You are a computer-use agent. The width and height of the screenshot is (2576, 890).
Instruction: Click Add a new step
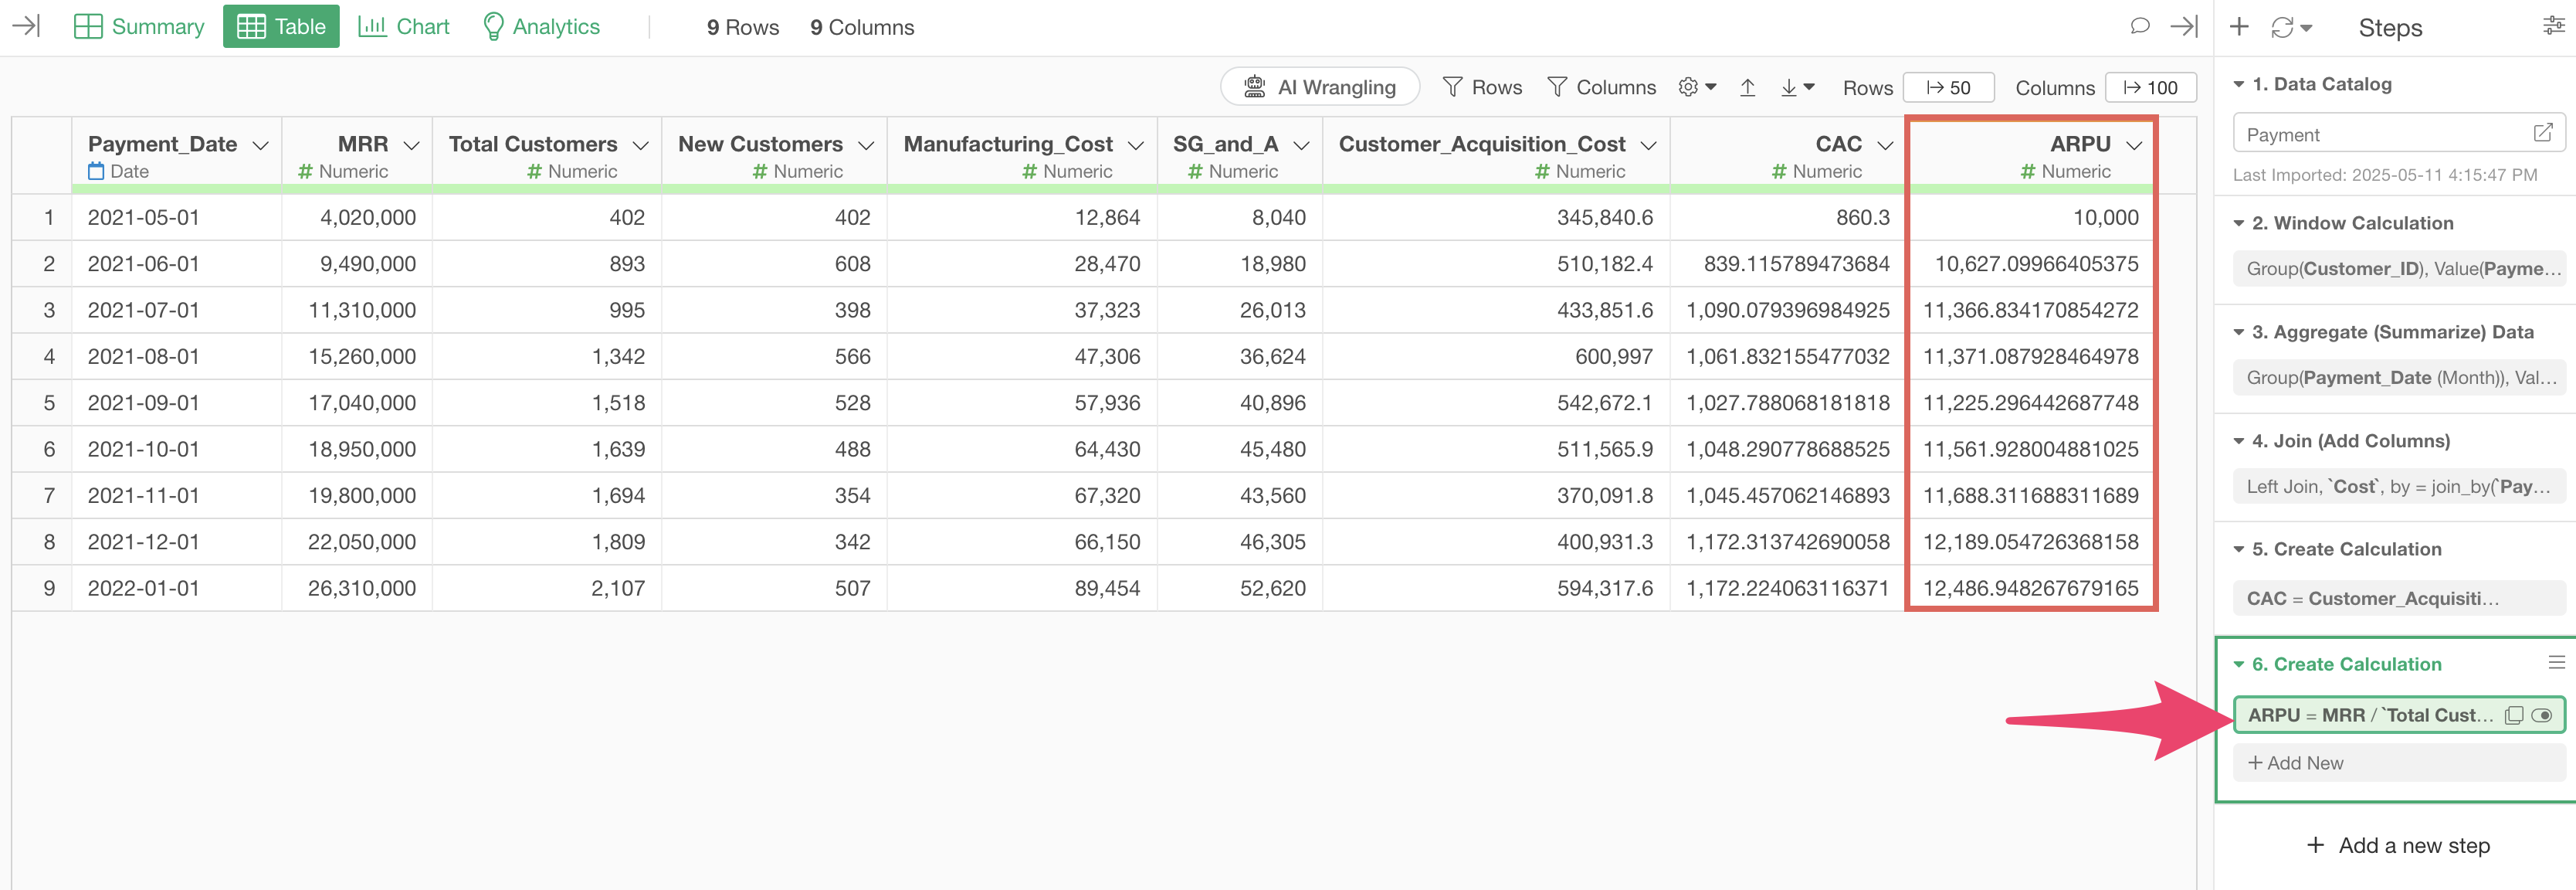tap(2397, 846)
